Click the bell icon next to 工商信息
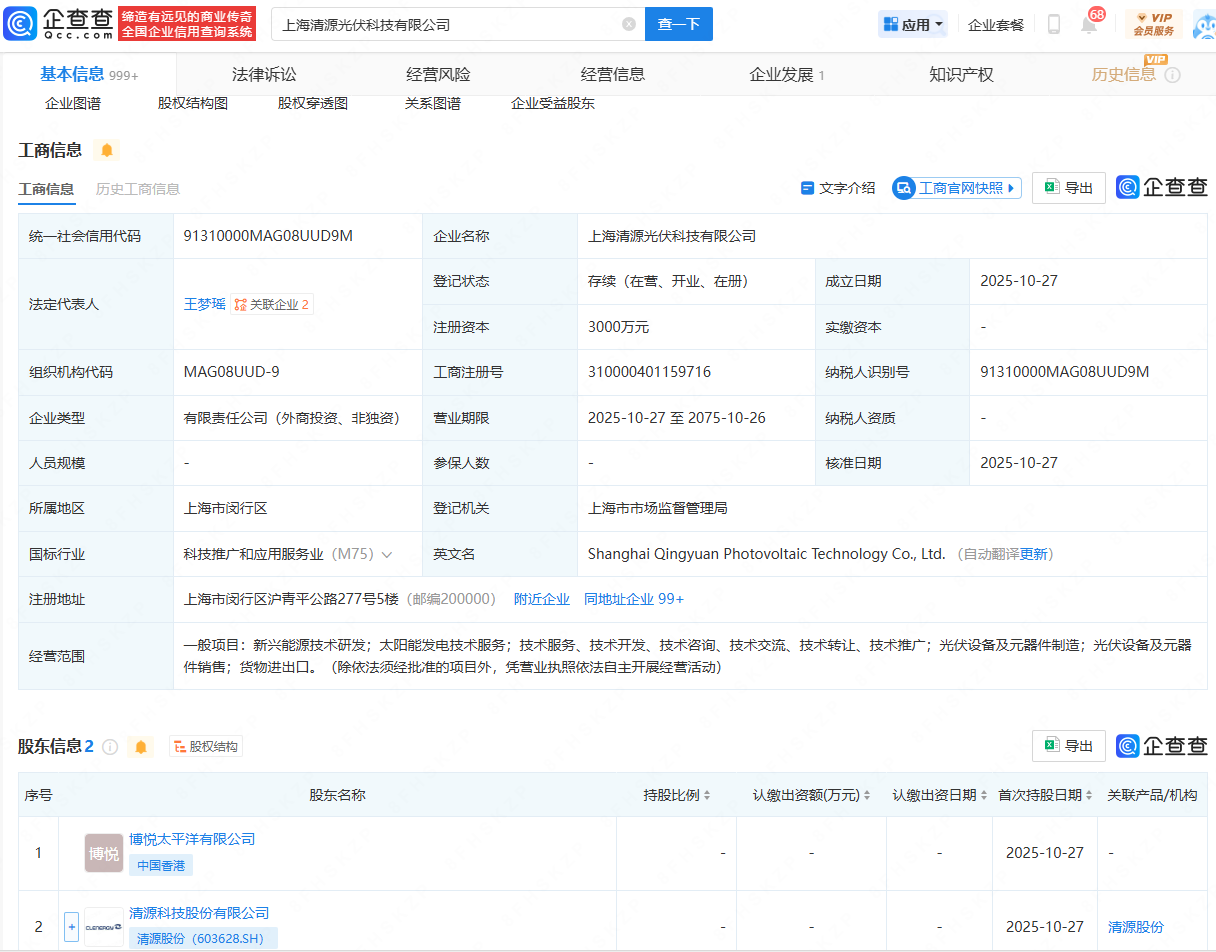This screenshot has height=952, width=1216. 107,151
